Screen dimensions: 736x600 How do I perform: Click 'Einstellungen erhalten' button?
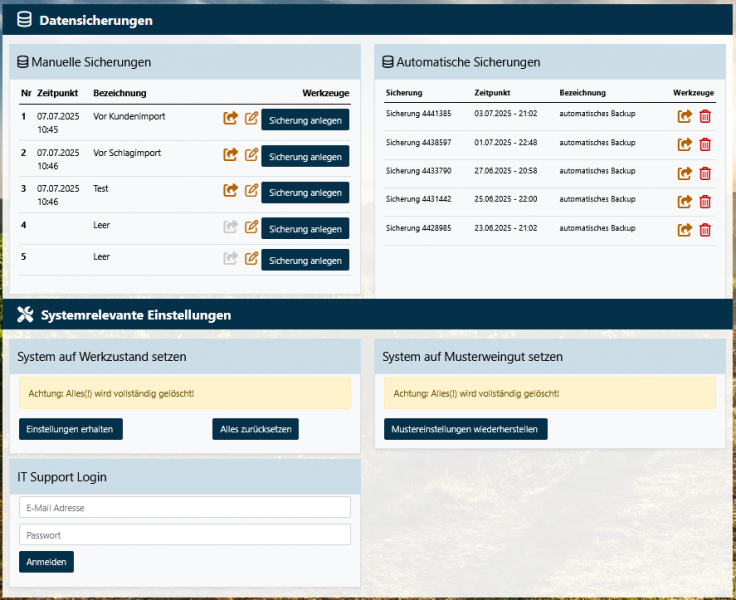70,429
